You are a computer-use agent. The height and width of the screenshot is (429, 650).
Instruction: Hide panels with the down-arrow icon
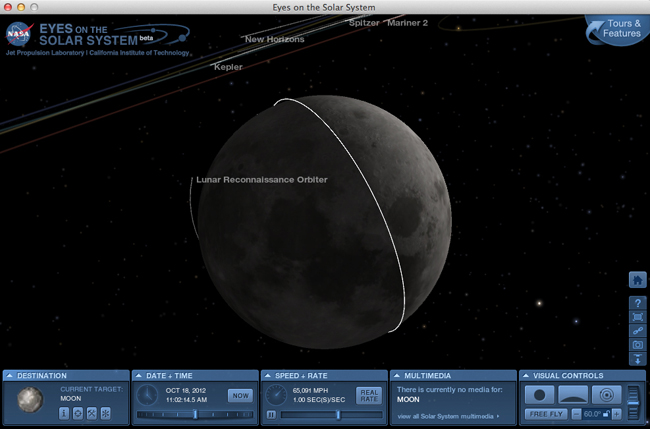click(638, 359)
